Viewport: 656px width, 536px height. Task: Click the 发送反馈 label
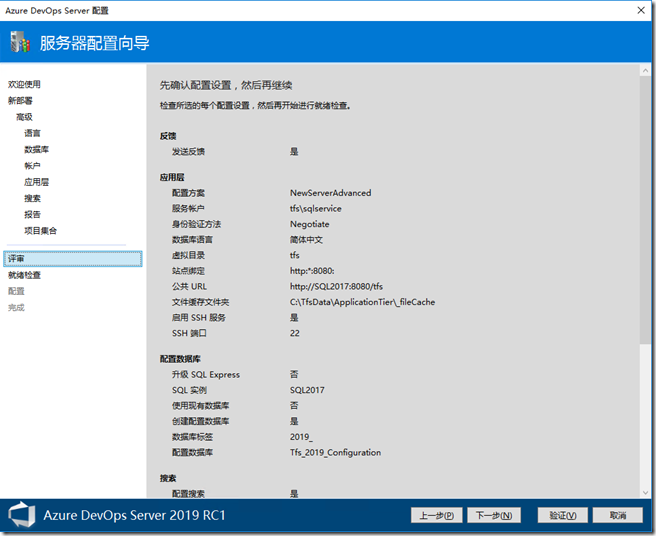pyautogui.click(x=188, y=151)
